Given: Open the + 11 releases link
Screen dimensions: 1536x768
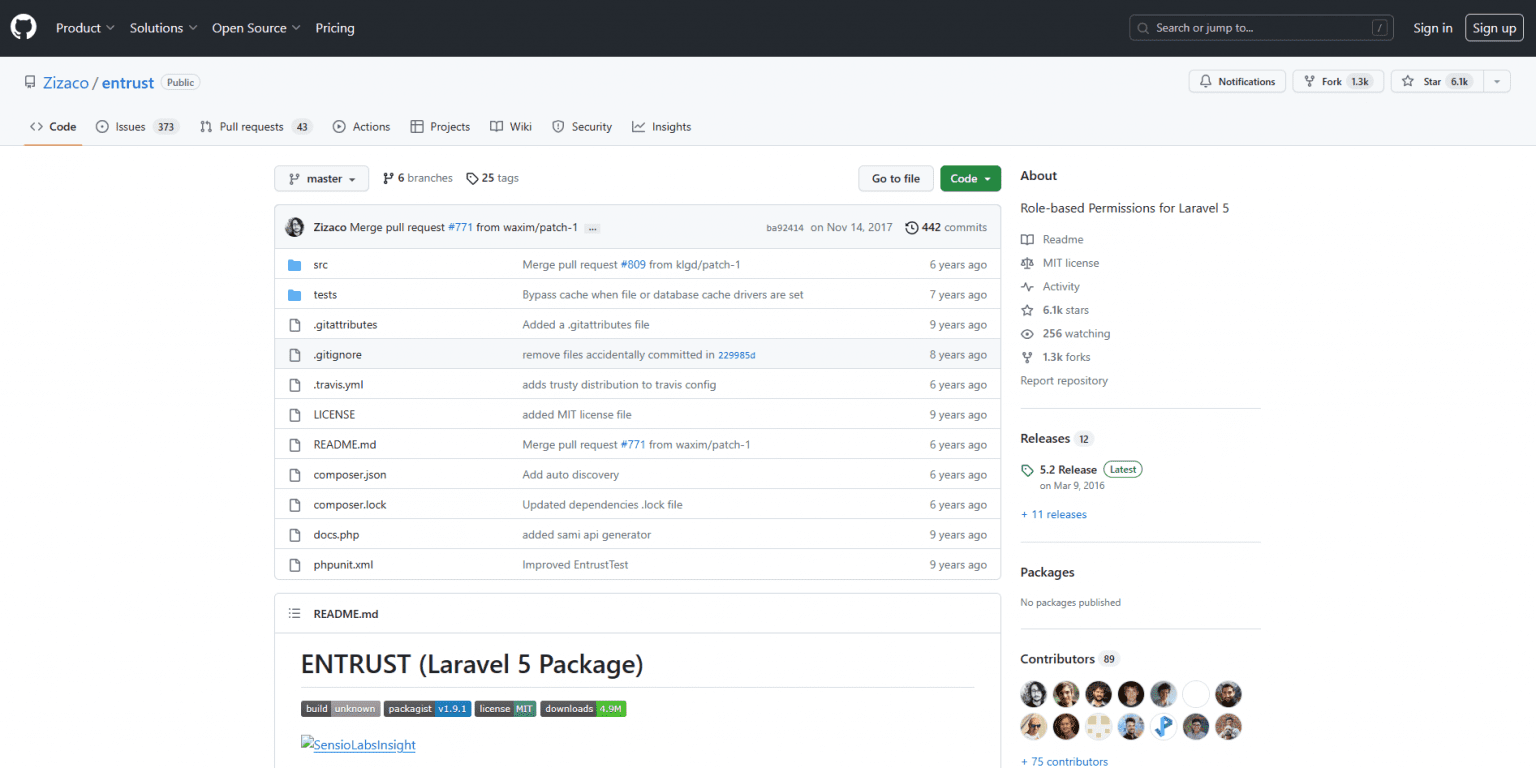Looking at the screenshot, I should pos(1053,514).
